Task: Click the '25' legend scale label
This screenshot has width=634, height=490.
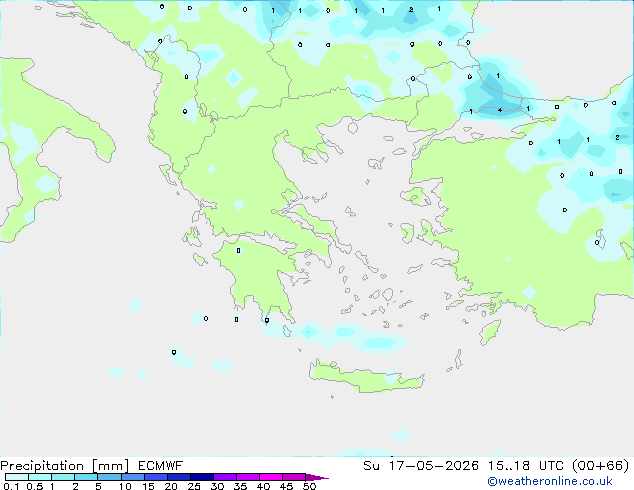Action: (x=194, y=486)
